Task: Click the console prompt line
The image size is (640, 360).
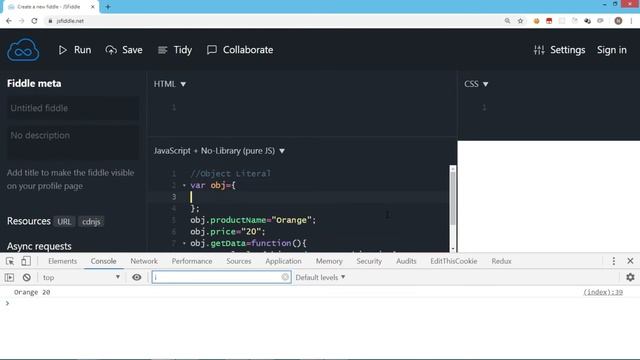Action: 320,303
